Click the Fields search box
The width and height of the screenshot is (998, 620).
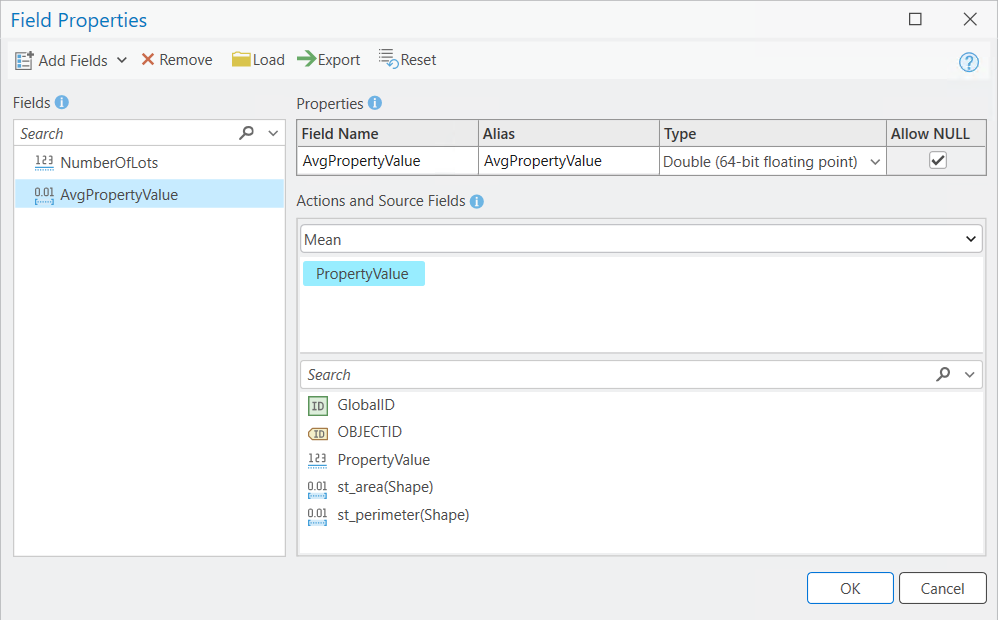[125, 133]
